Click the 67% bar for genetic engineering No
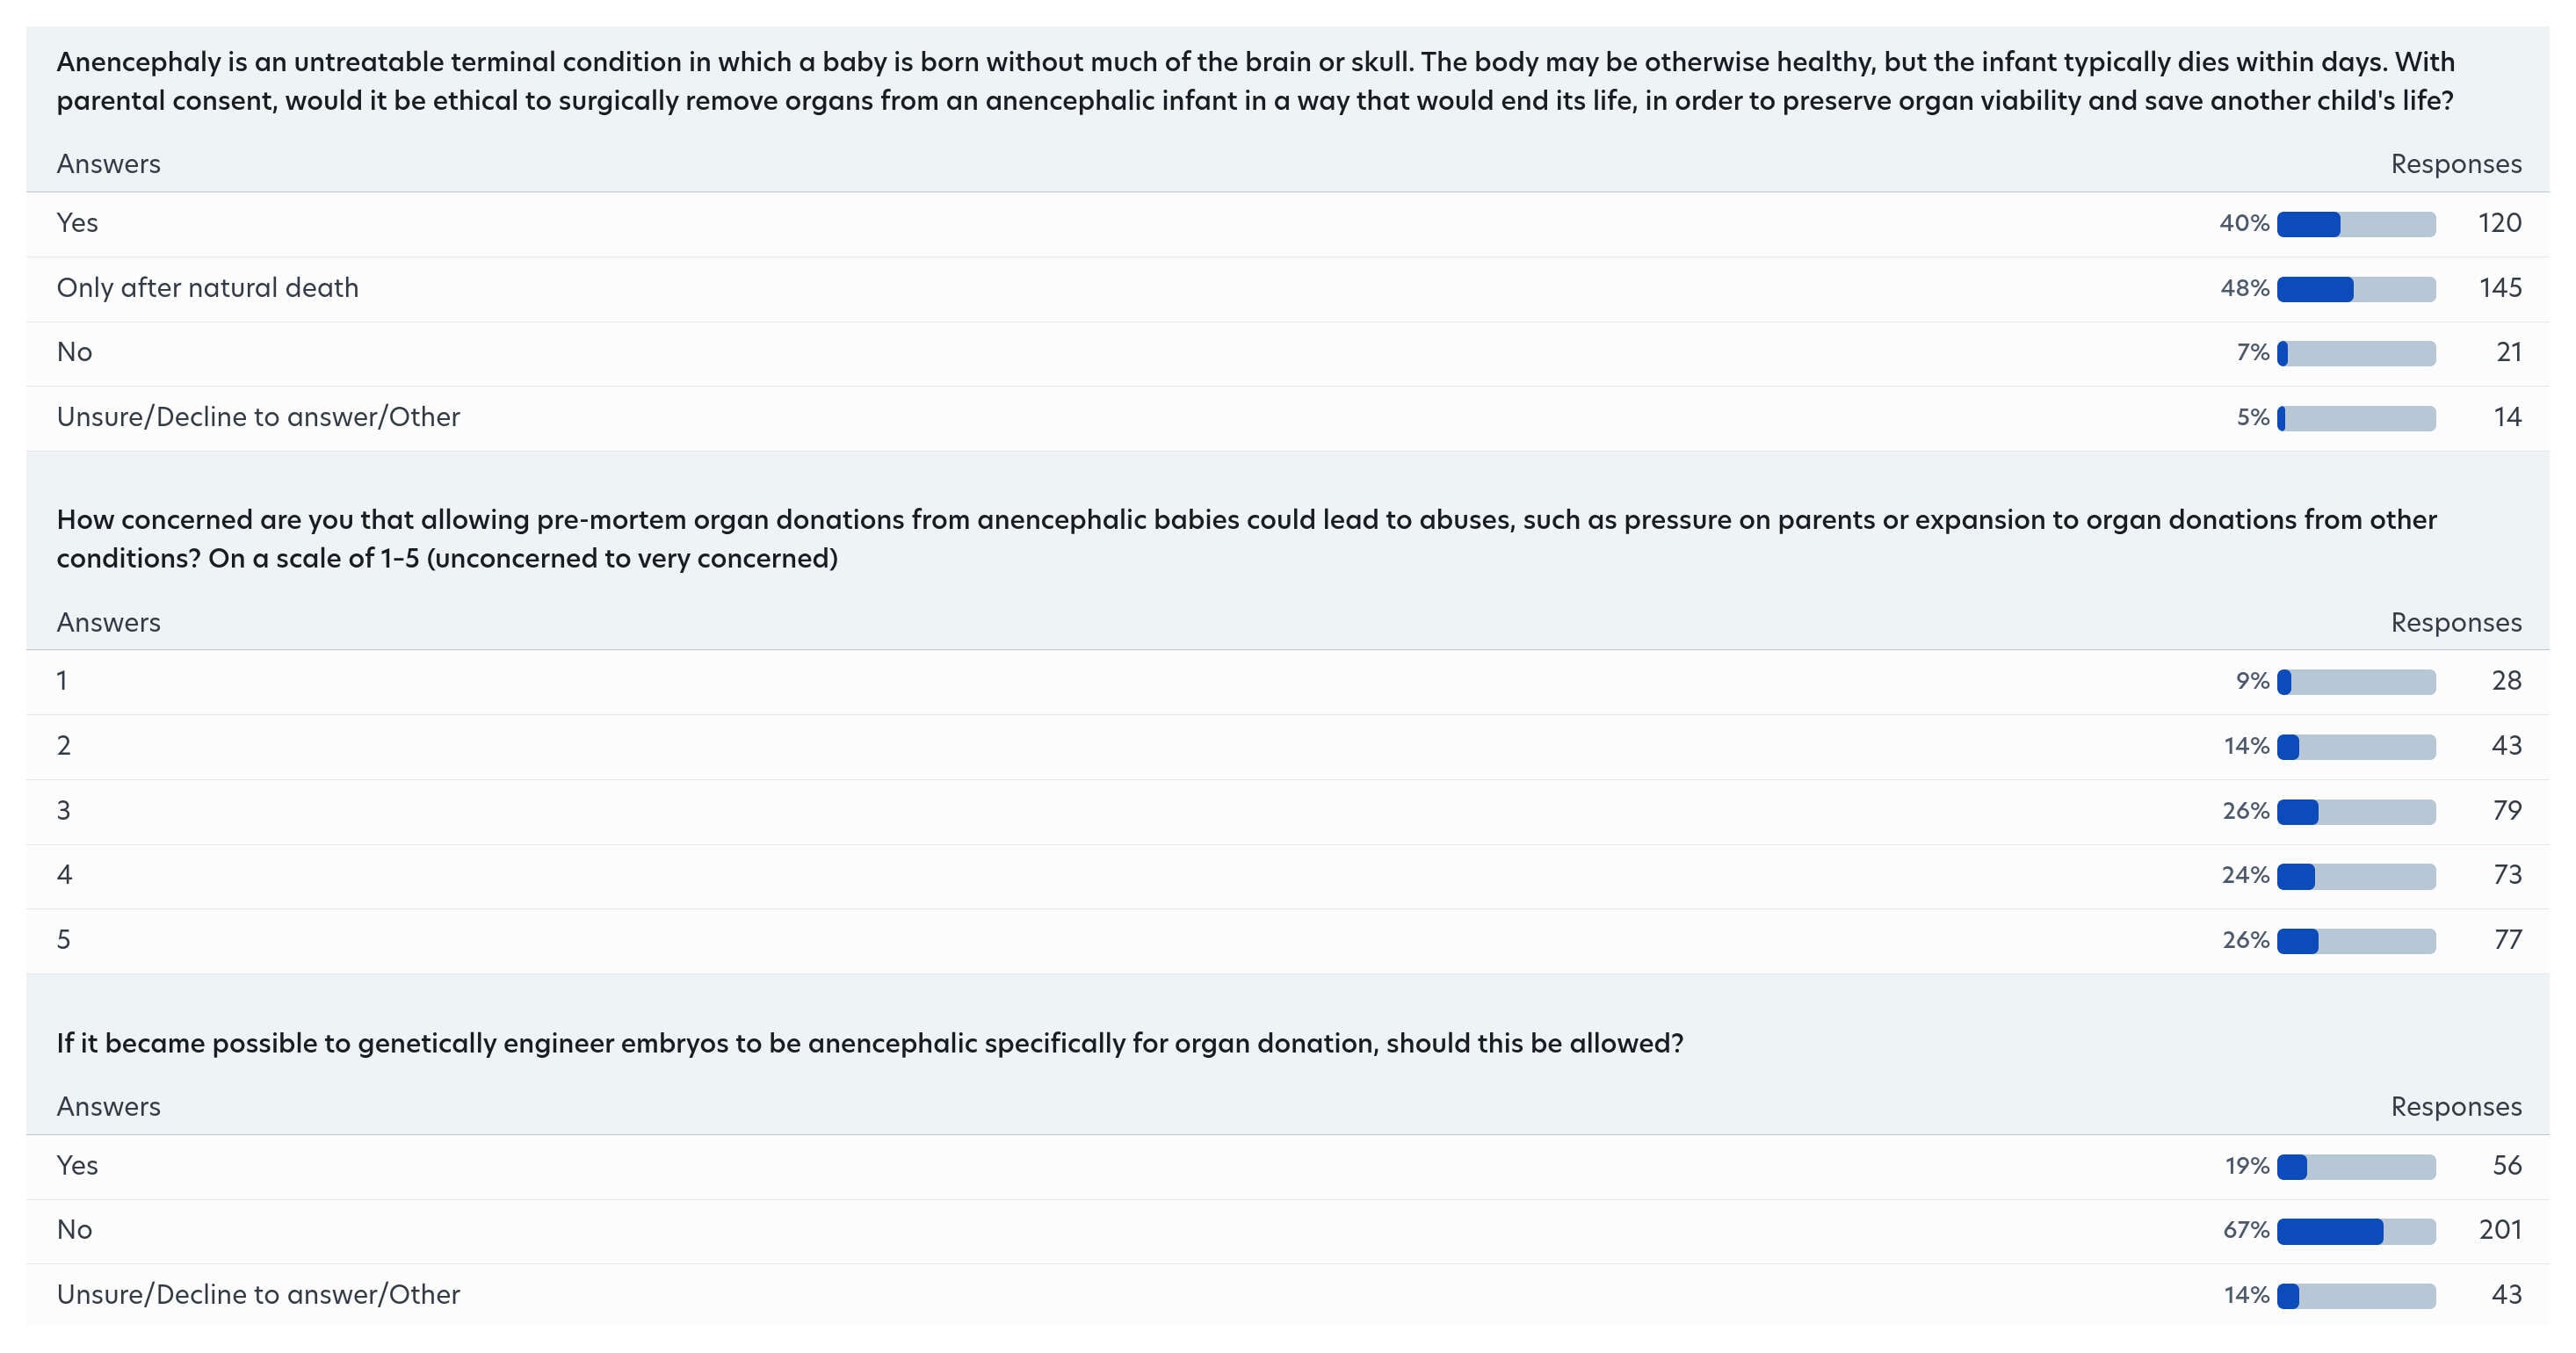This screenshot has height=1353, width=2576. point(2355,1231)
